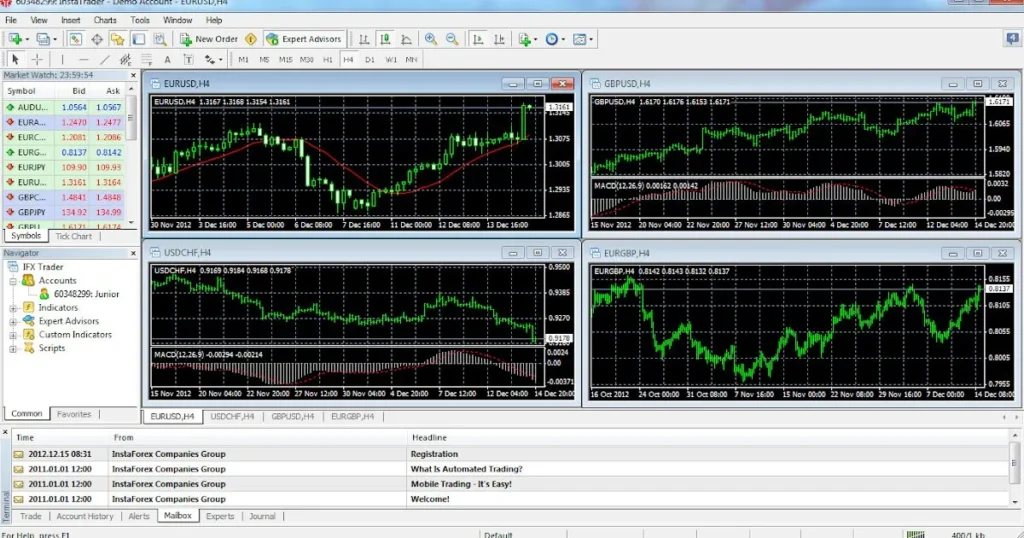Select the Horizontal Line drawing tool
The width and height of the screenshot is (1024, 538).
(84, 59)
